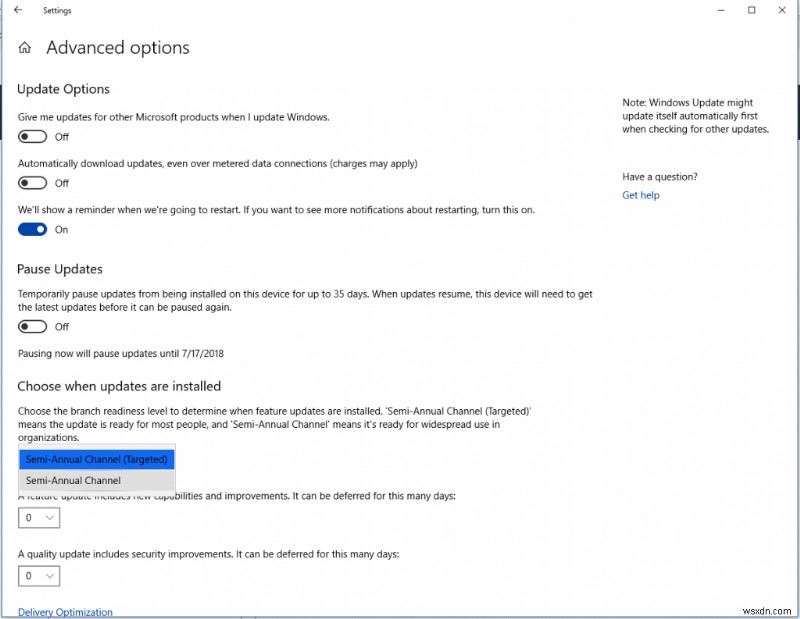The image size is (800, 619).
Task: Open the feature update deferral days dropdown
Action: (x=38, y=517)
